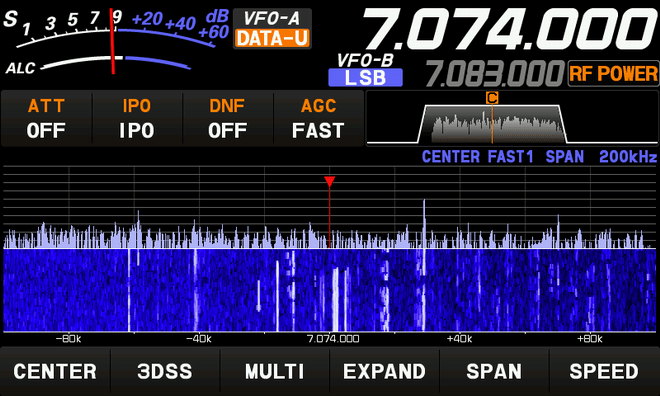
Task: Tap the FAST1 sweep speed text
Action: pyautogui.click(x=511, y=157)
